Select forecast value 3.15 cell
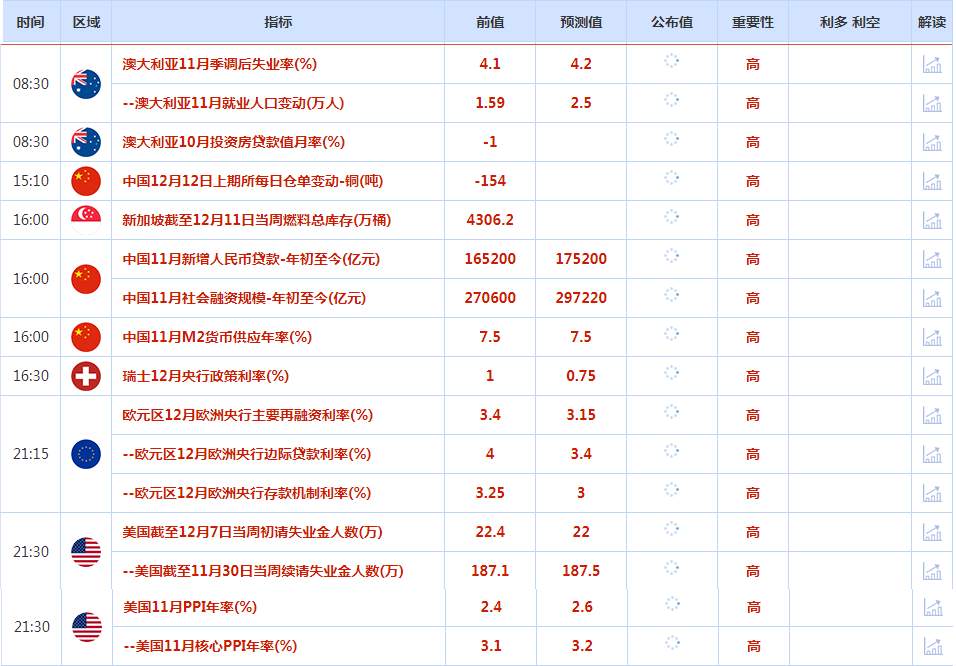Viewport: 956px width, 666px height. point(580,415)
